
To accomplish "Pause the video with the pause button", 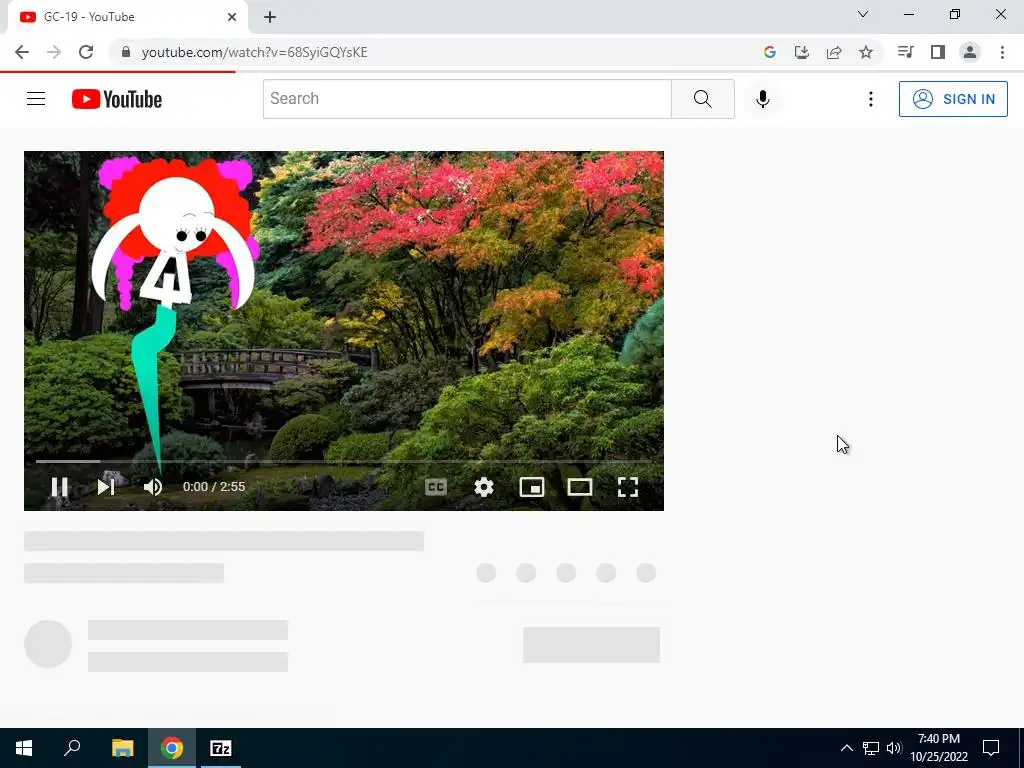I will (x=59, y=487).
